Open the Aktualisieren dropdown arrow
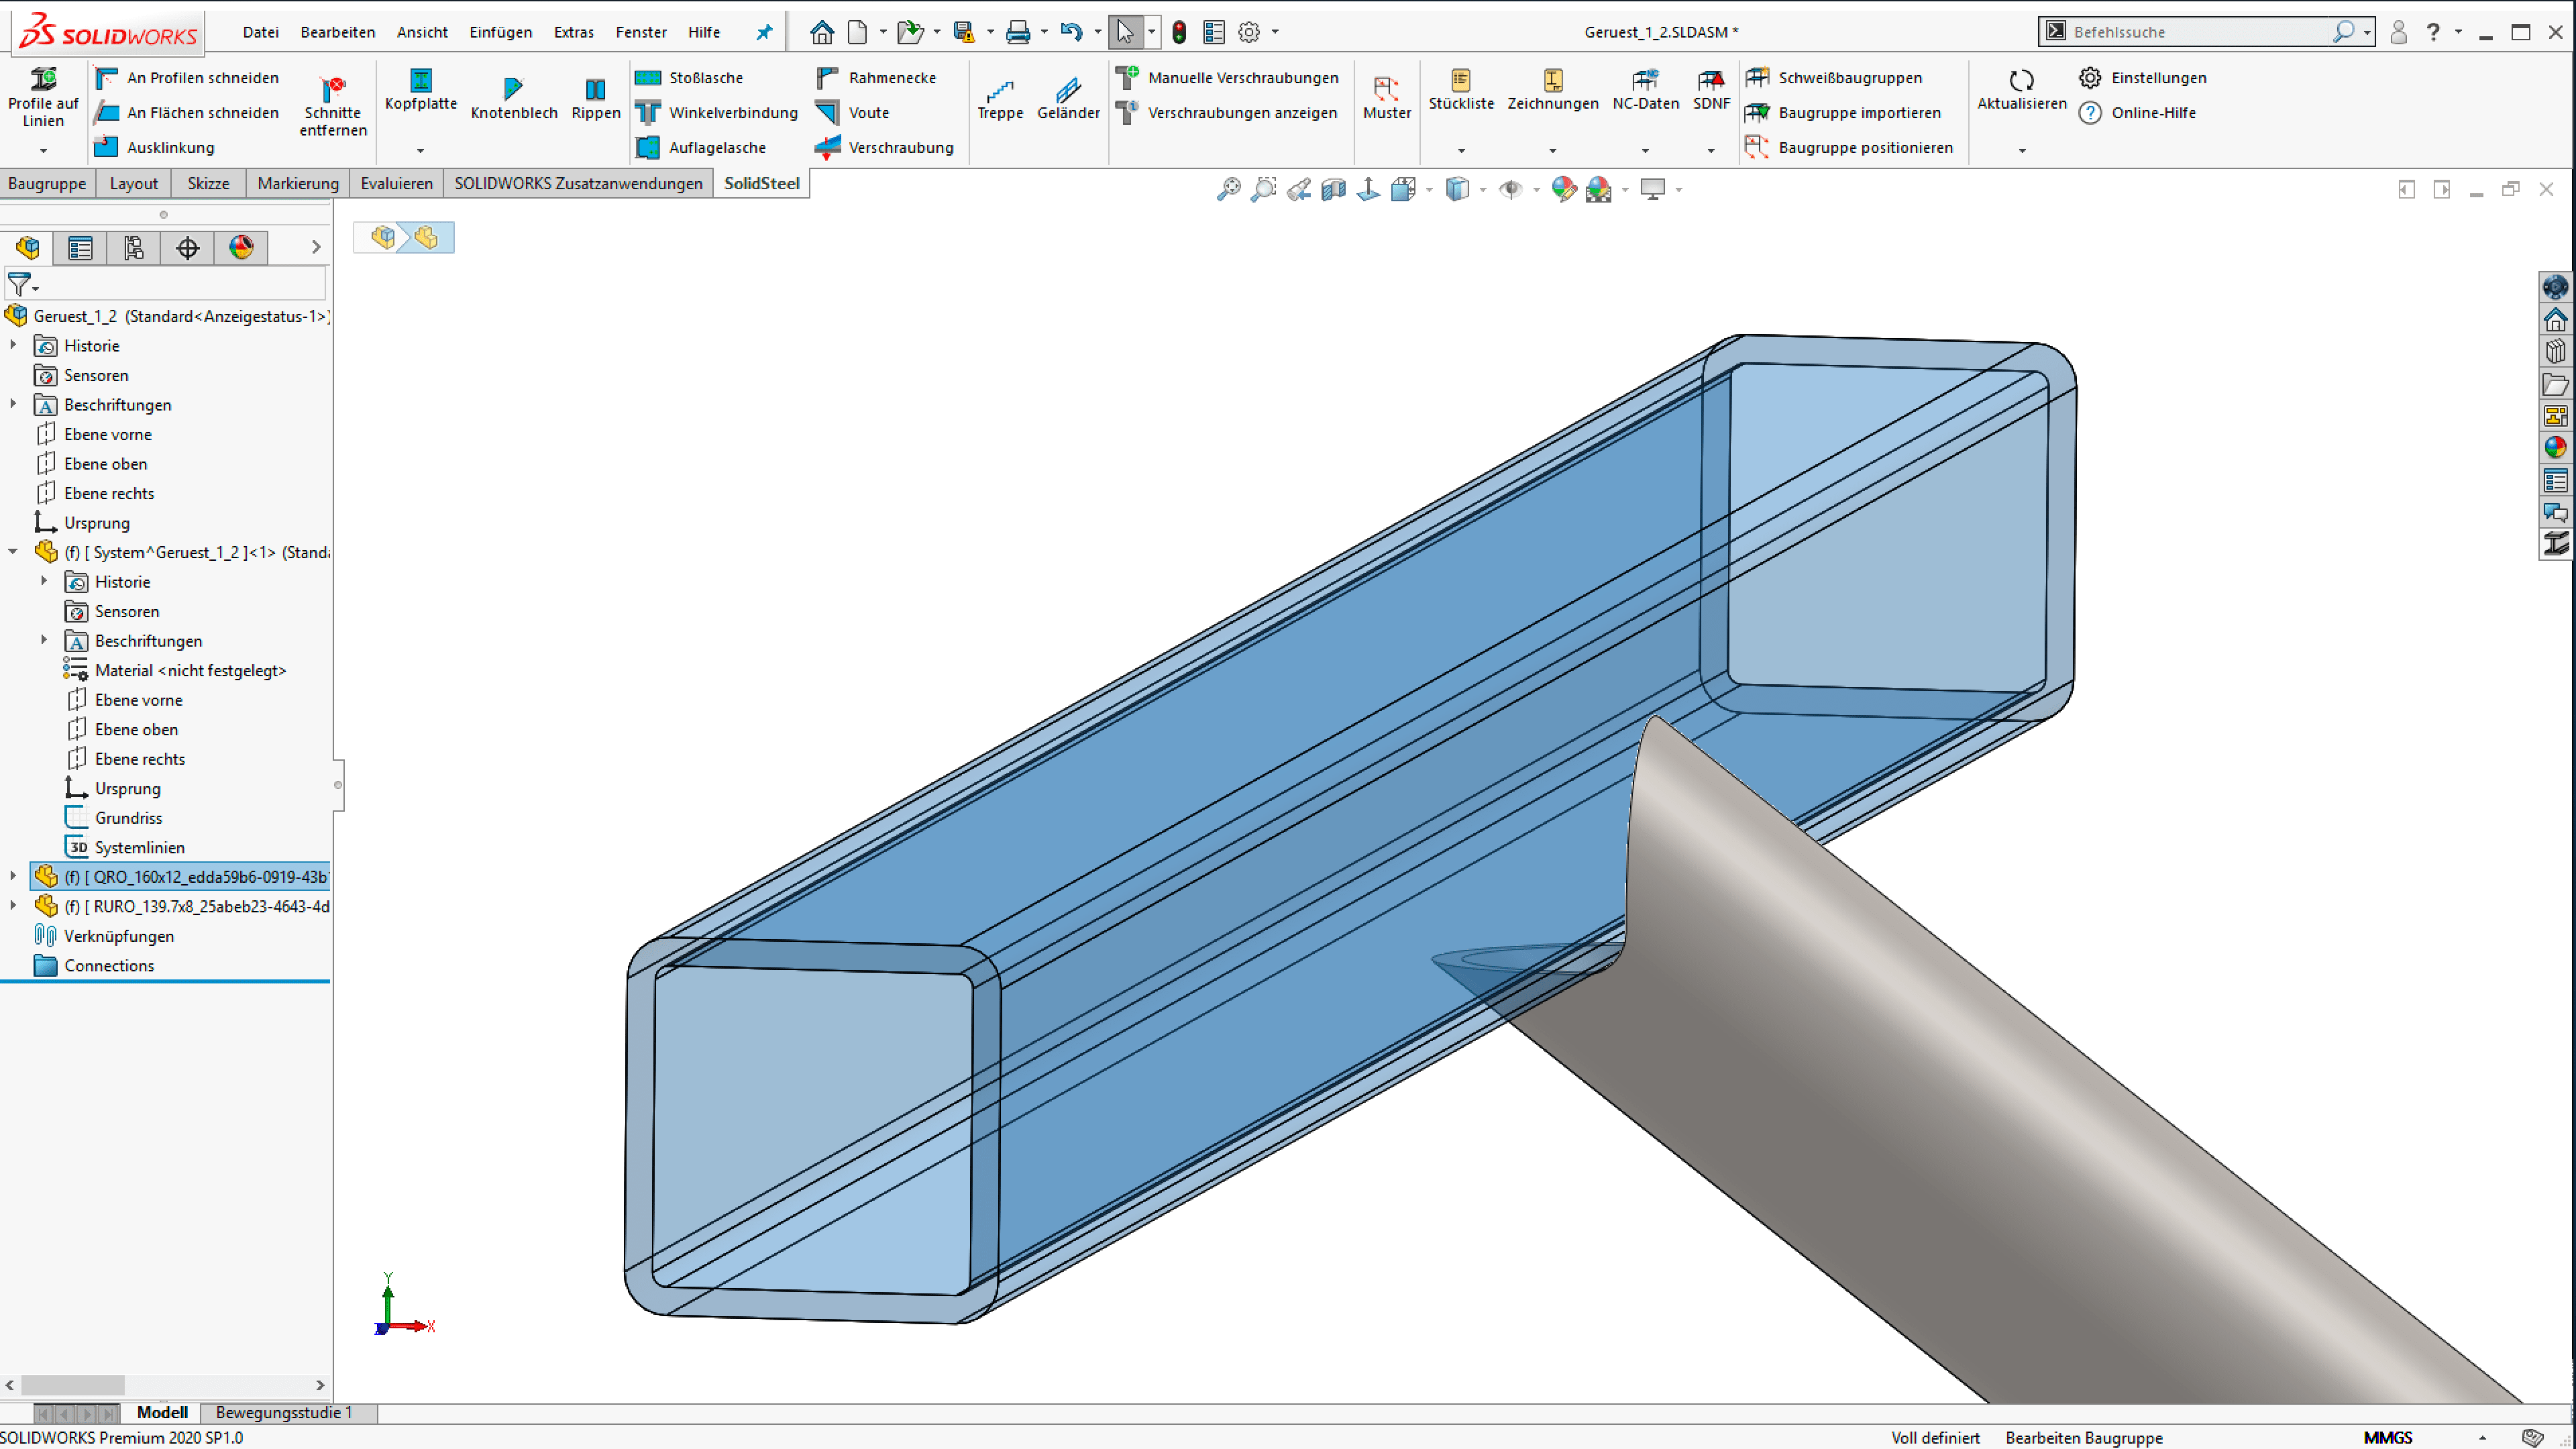2576x1449 pixels. [x=2021, y=151]
